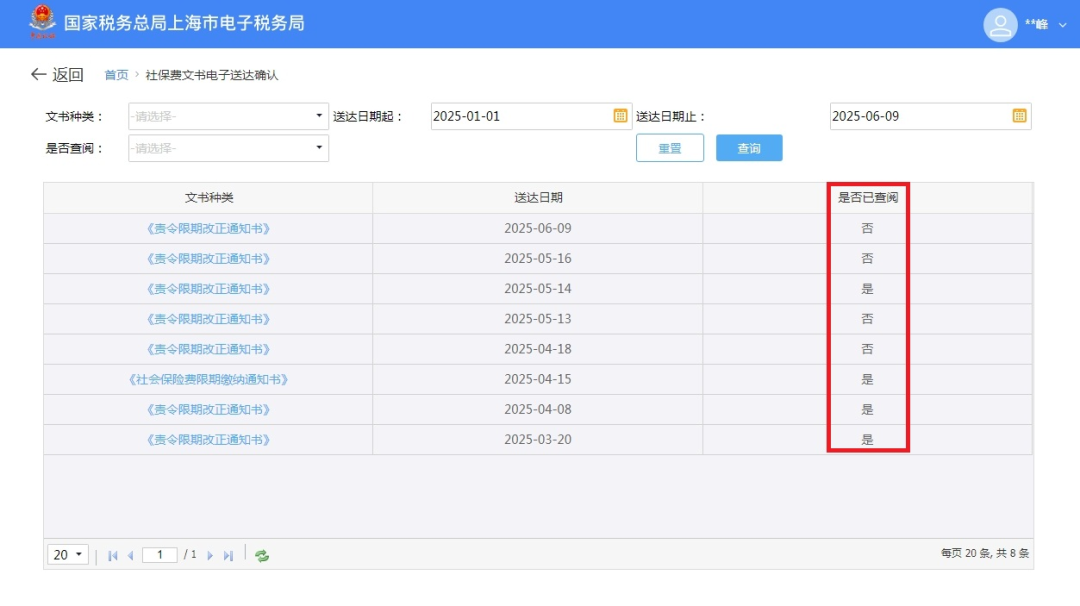
Task: Open the page size dropdown showing 20
Action: 68,555
